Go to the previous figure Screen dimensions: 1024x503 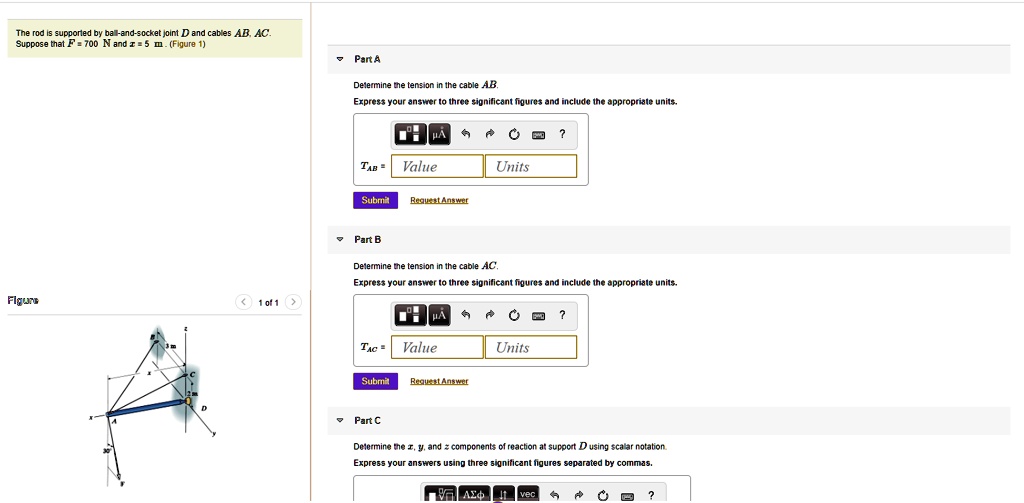[243, 302]
